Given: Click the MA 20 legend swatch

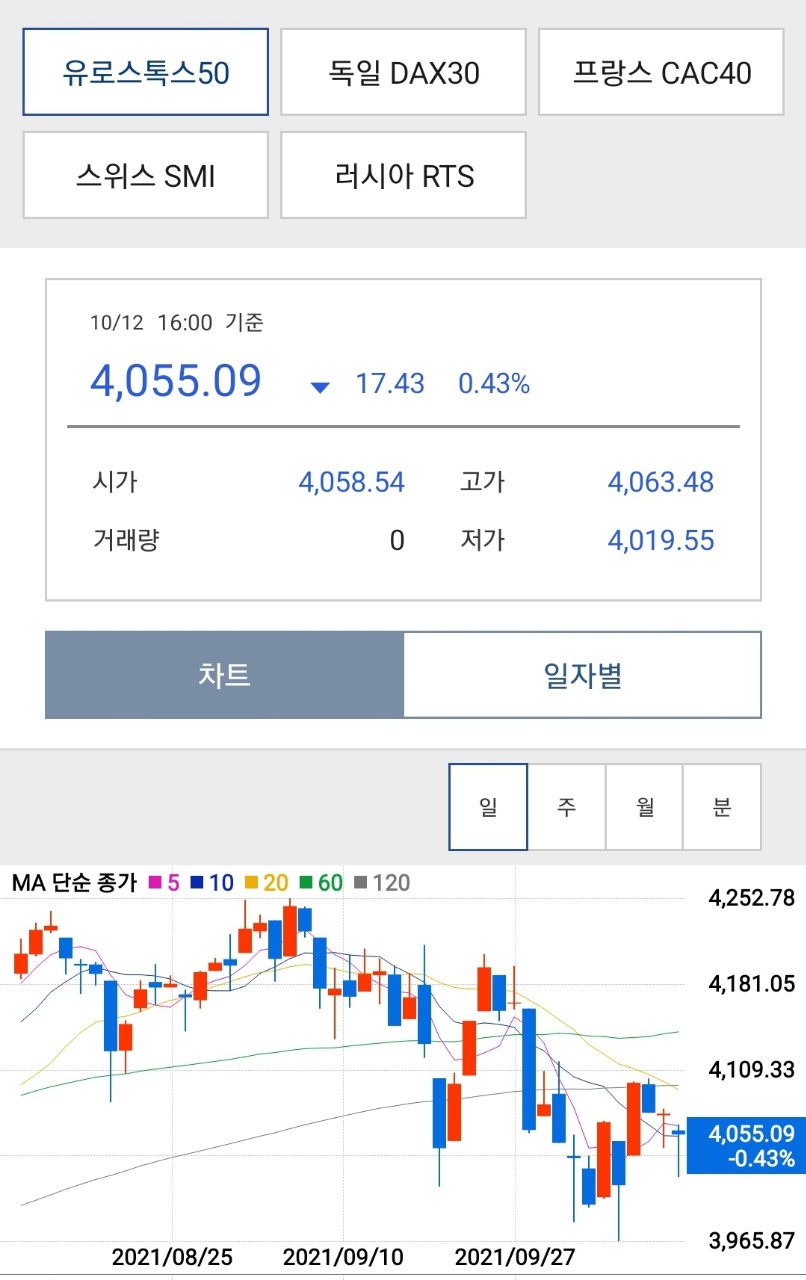Looking at the screenshot, I should point(252,883).
